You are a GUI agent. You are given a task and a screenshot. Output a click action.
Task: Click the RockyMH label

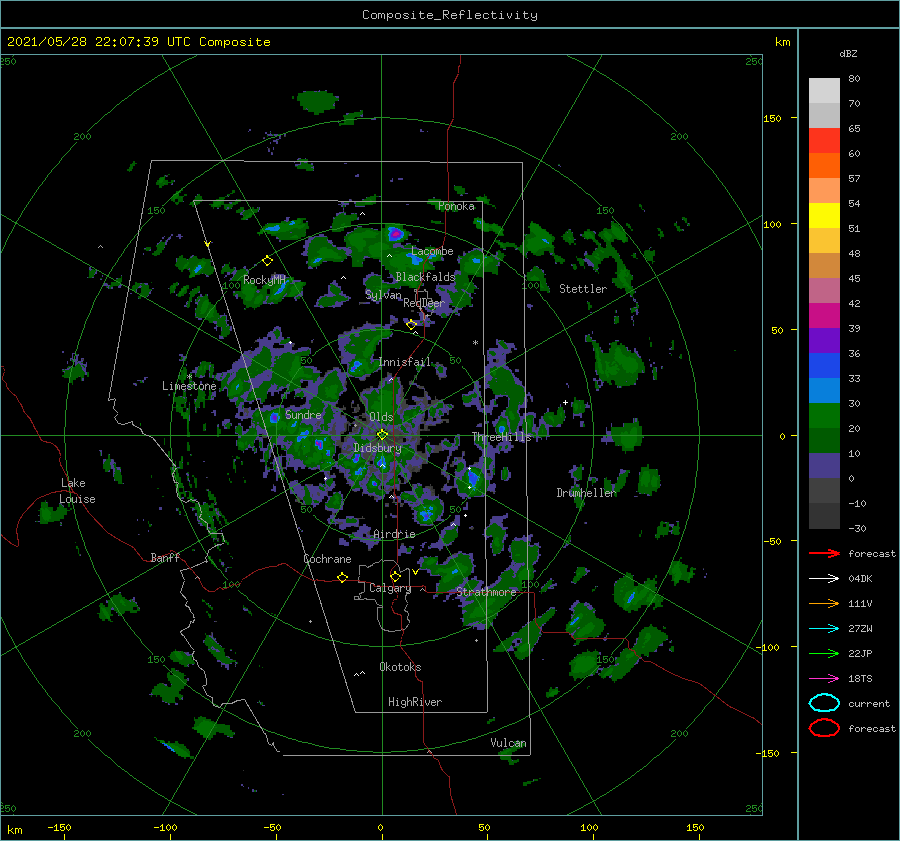[x=264, y=280]
